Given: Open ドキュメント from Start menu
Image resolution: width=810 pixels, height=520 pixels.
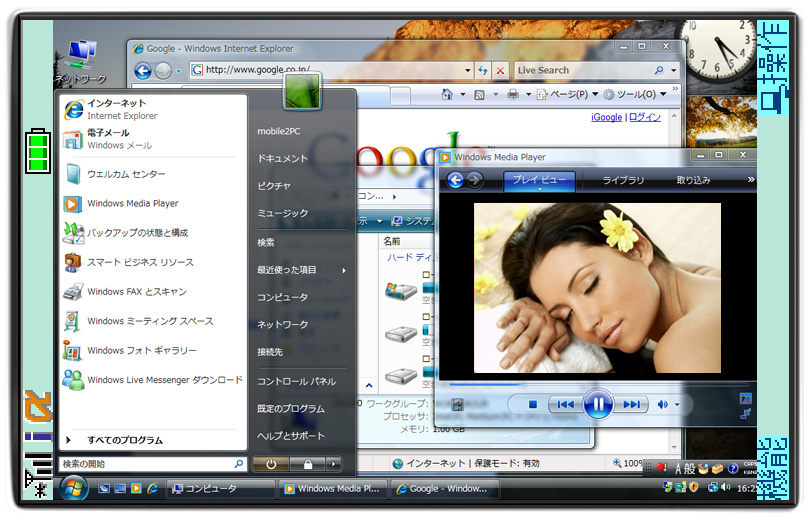Looking at the screenshot, I should pos(283,159).
